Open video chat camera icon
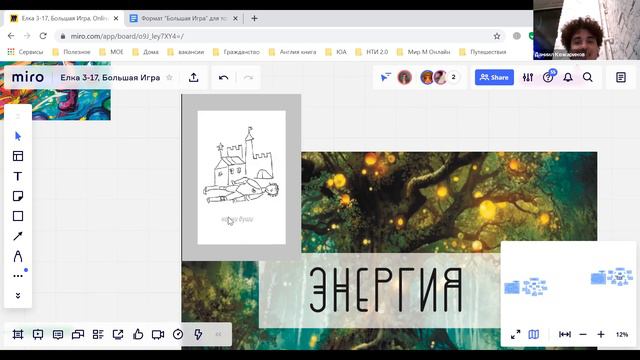 (158, 334)
